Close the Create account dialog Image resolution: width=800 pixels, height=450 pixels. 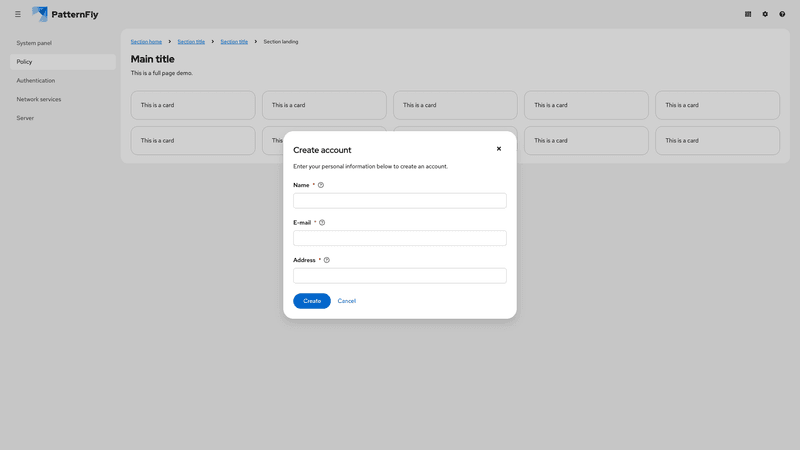click(x=499, y=149)
